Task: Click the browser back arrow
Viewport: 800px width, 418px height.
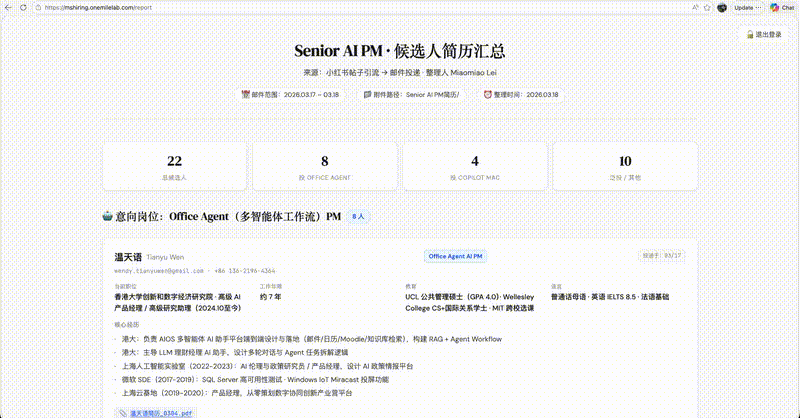Action: coord(7,7)
